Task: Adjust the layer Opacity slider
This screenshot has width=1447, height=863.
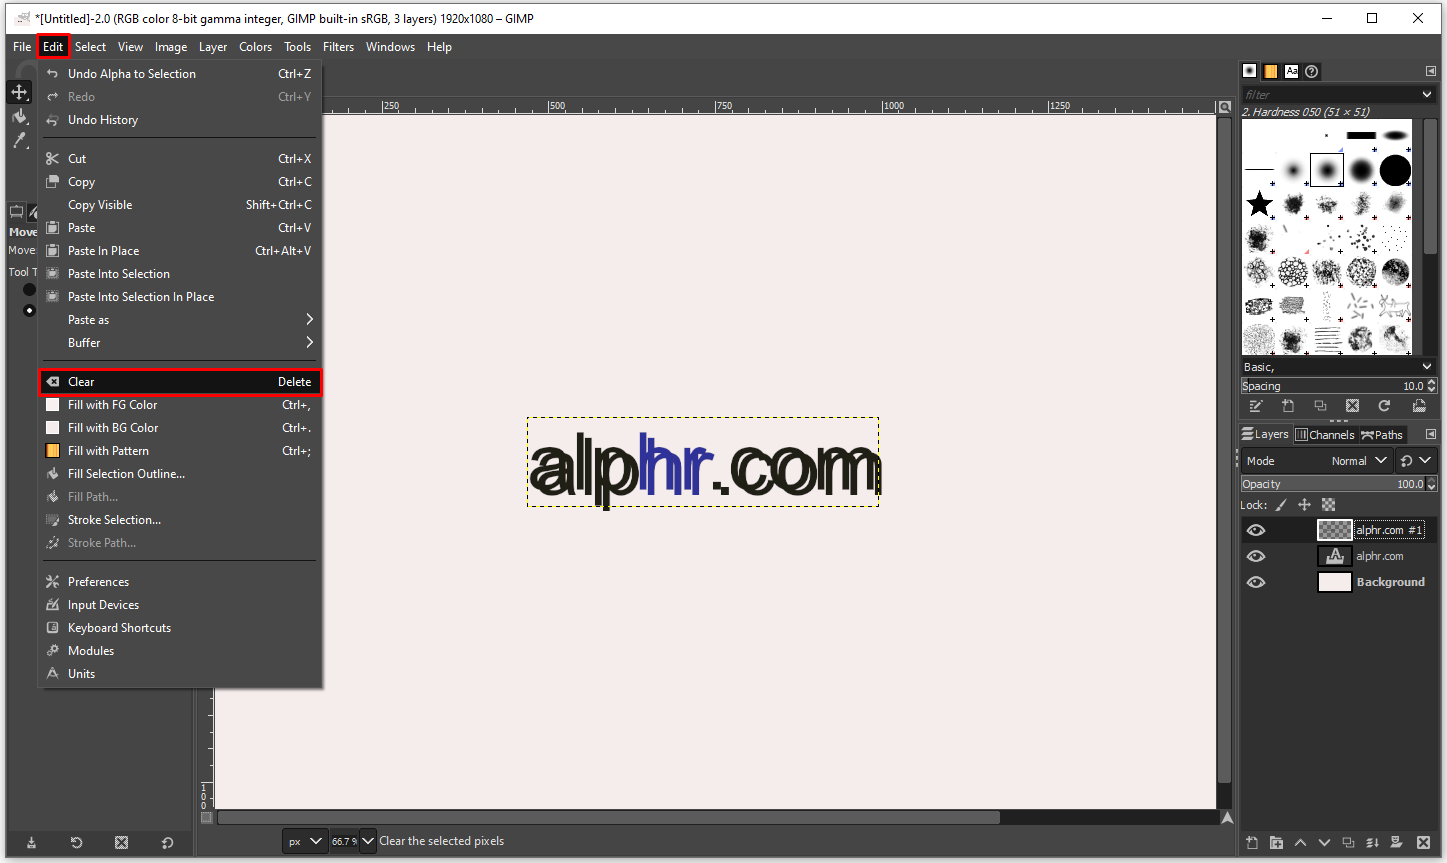Action: coord(1332,484)
